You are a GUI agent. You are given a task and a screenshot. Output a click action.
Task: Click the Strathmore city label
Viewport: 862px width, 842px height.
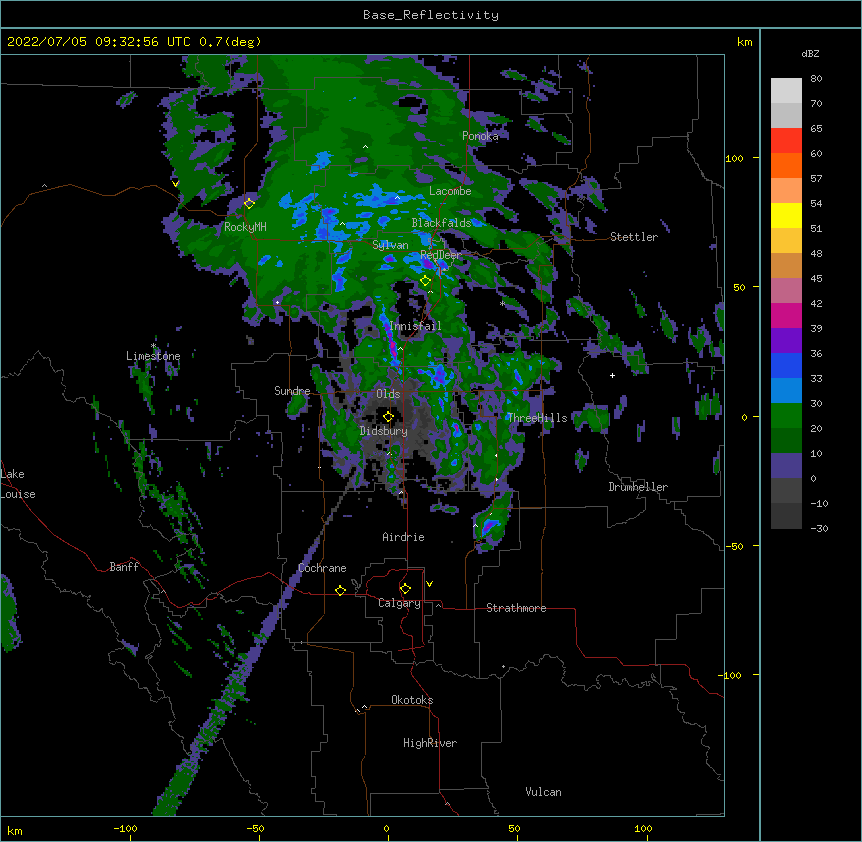point(516,608)
